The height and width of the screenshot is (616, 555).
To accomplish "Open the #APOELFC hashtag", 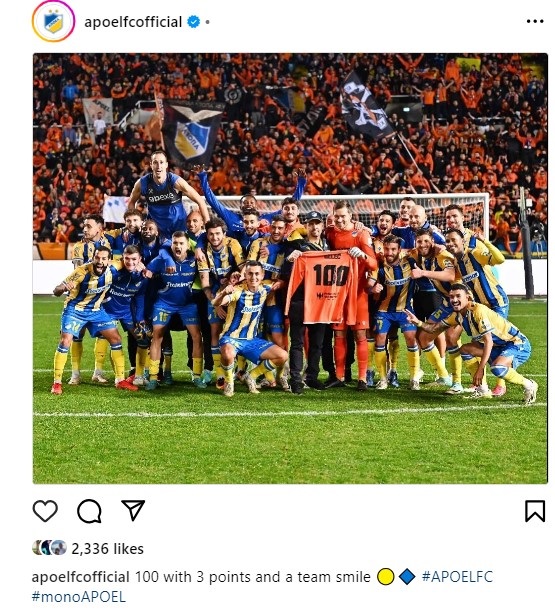I will click(x=457, y=577).
